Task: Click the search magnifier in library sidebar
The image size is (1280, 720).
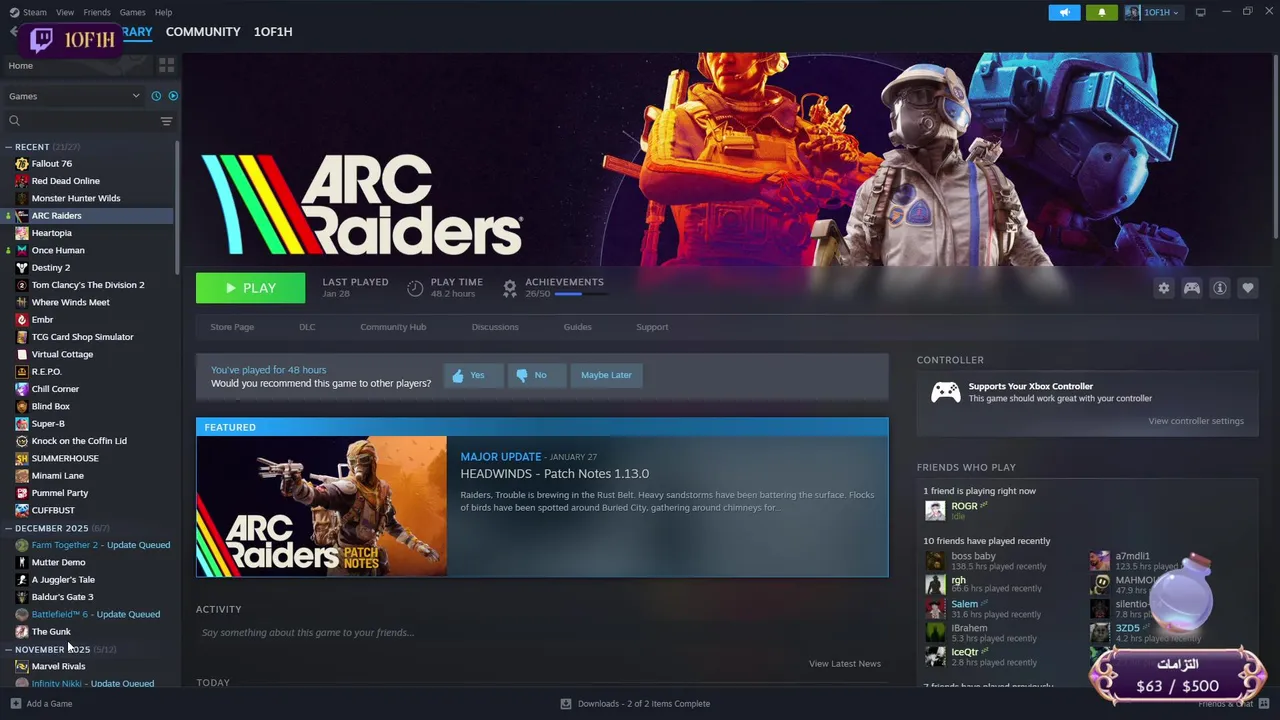Action: (x=14, y=121)
